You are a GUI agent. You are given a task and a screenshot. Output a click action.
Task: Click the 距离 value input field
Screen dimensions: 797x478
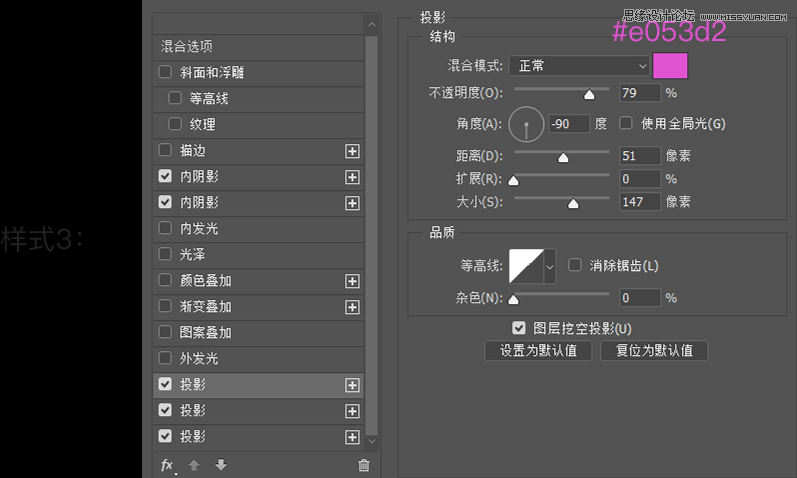639,156
